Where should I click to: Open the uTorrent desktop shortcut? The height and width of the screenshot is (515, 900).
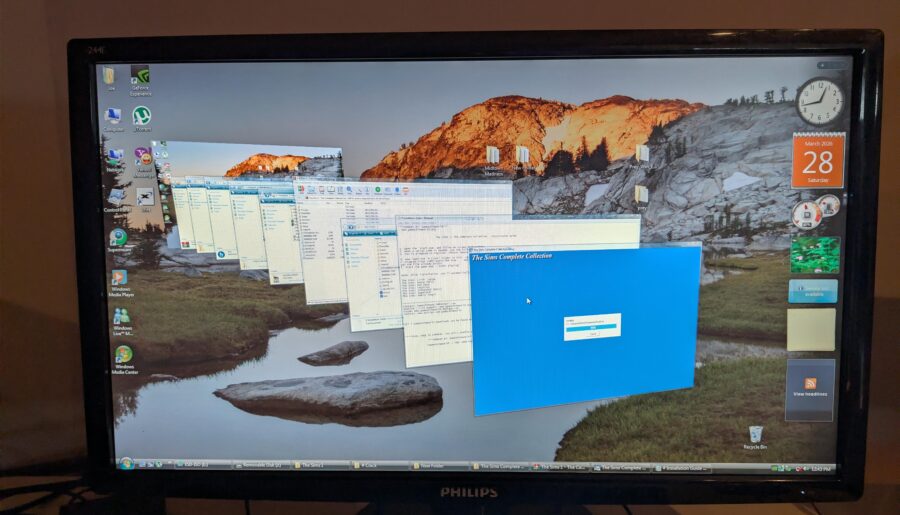point(141,117)
